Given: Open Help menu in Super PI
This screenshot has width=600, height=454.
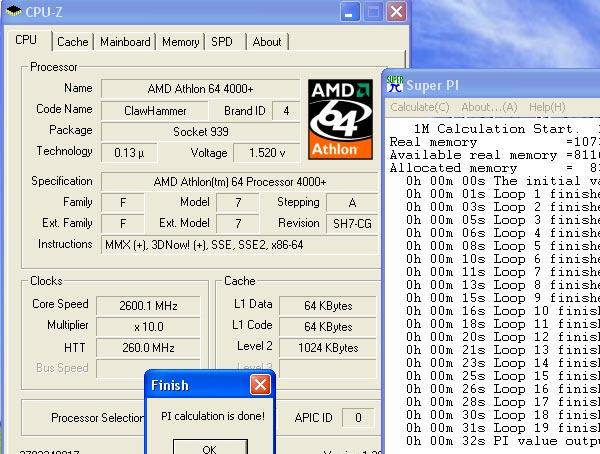Looking at the screenshot, I should (547, 107).
